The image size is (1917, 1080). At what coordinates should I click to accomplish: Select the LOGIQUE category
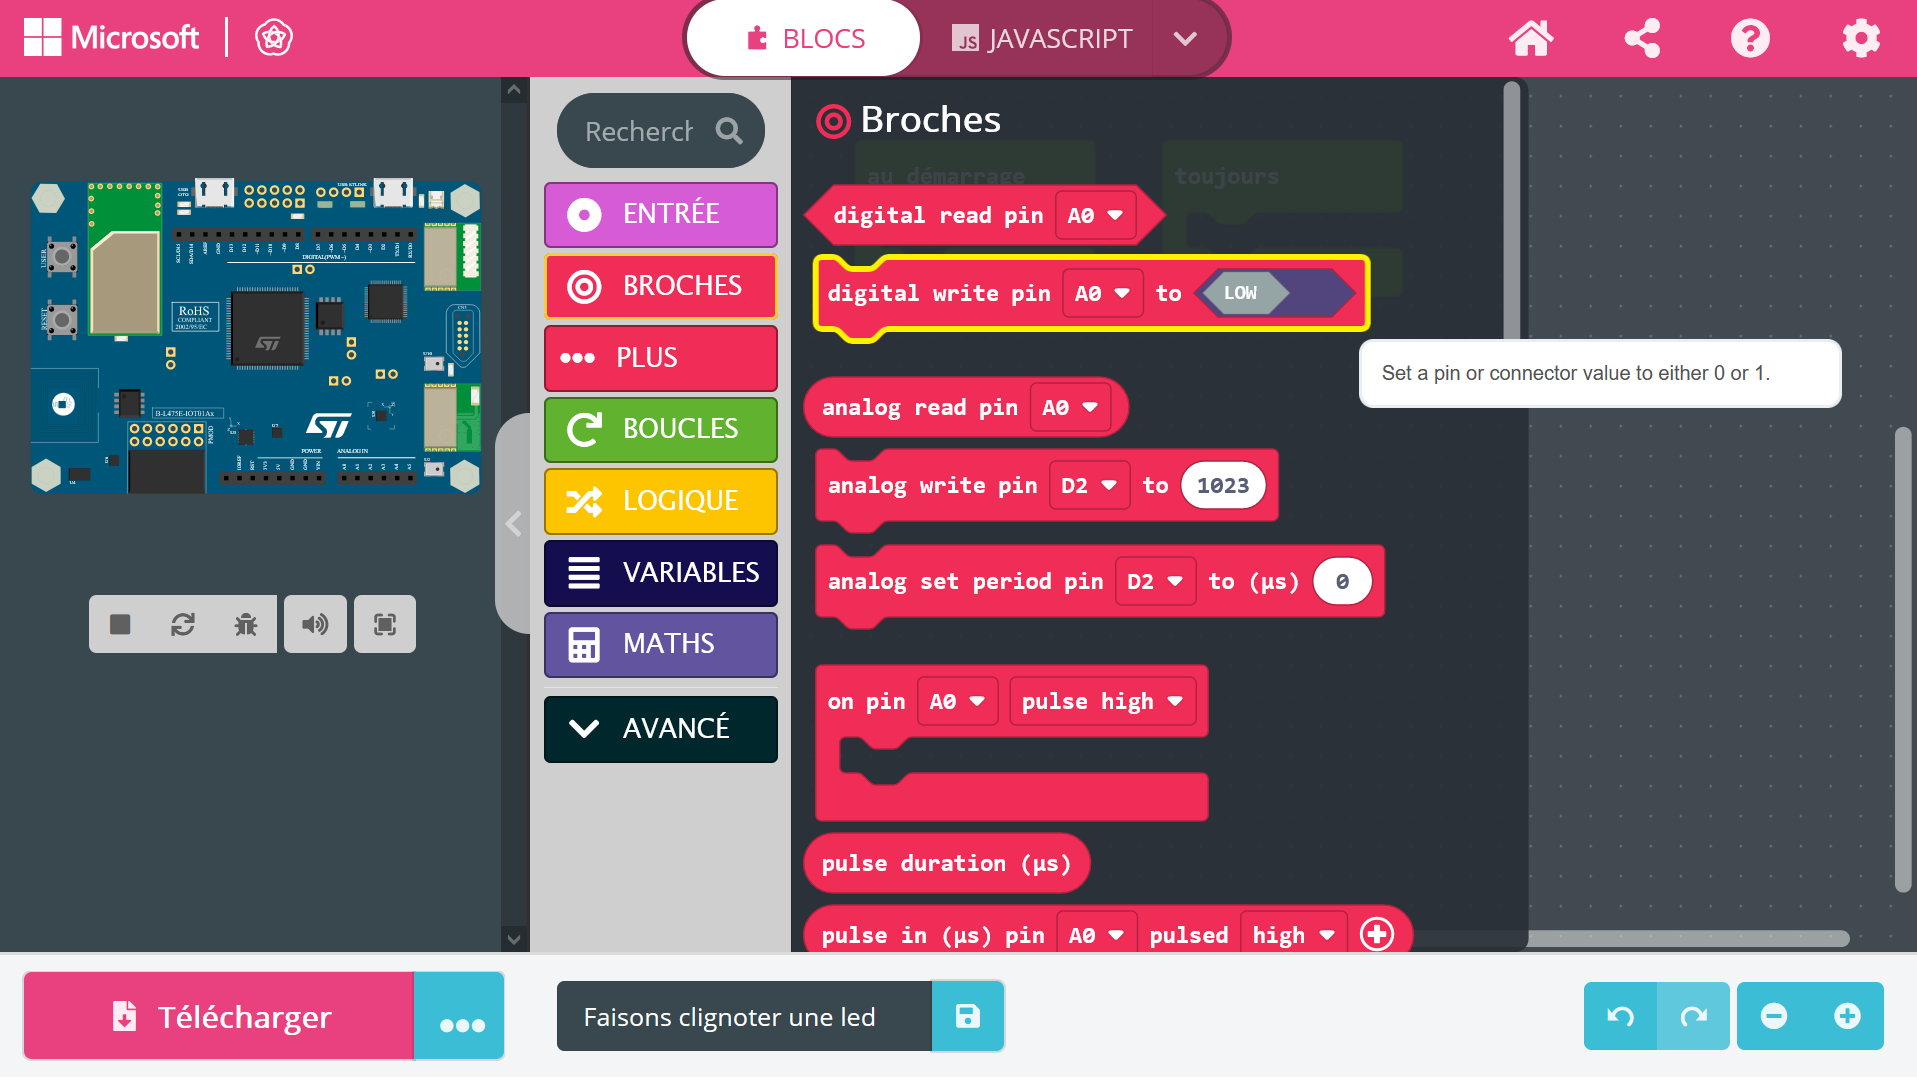point(660,500)
